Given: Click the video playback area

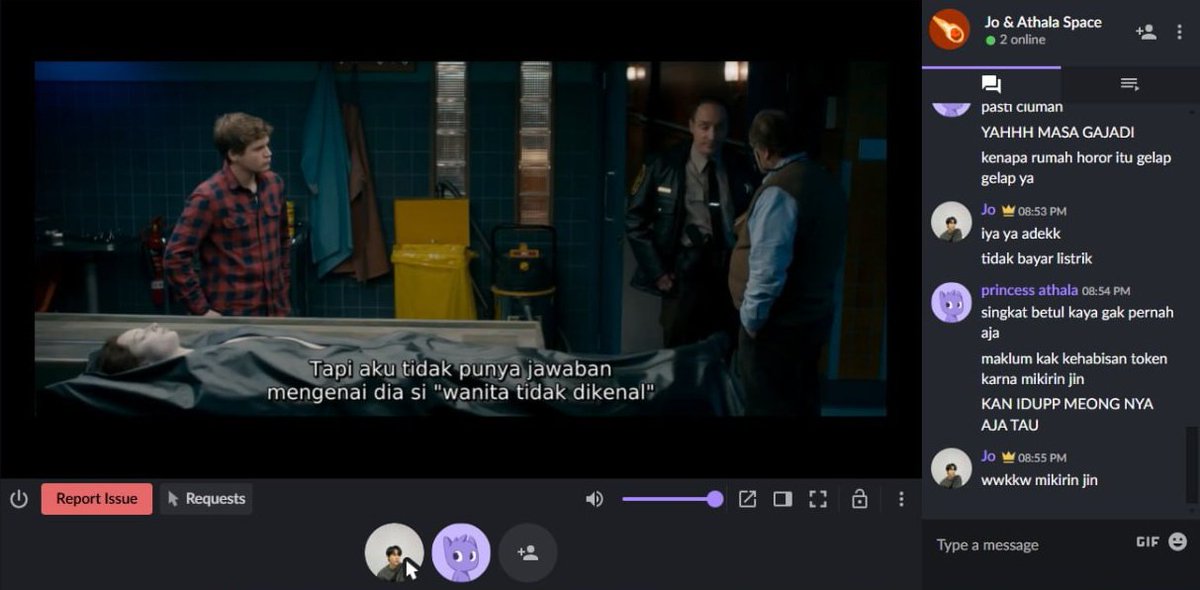Looking at the screenshot, I should coord(460,238).
